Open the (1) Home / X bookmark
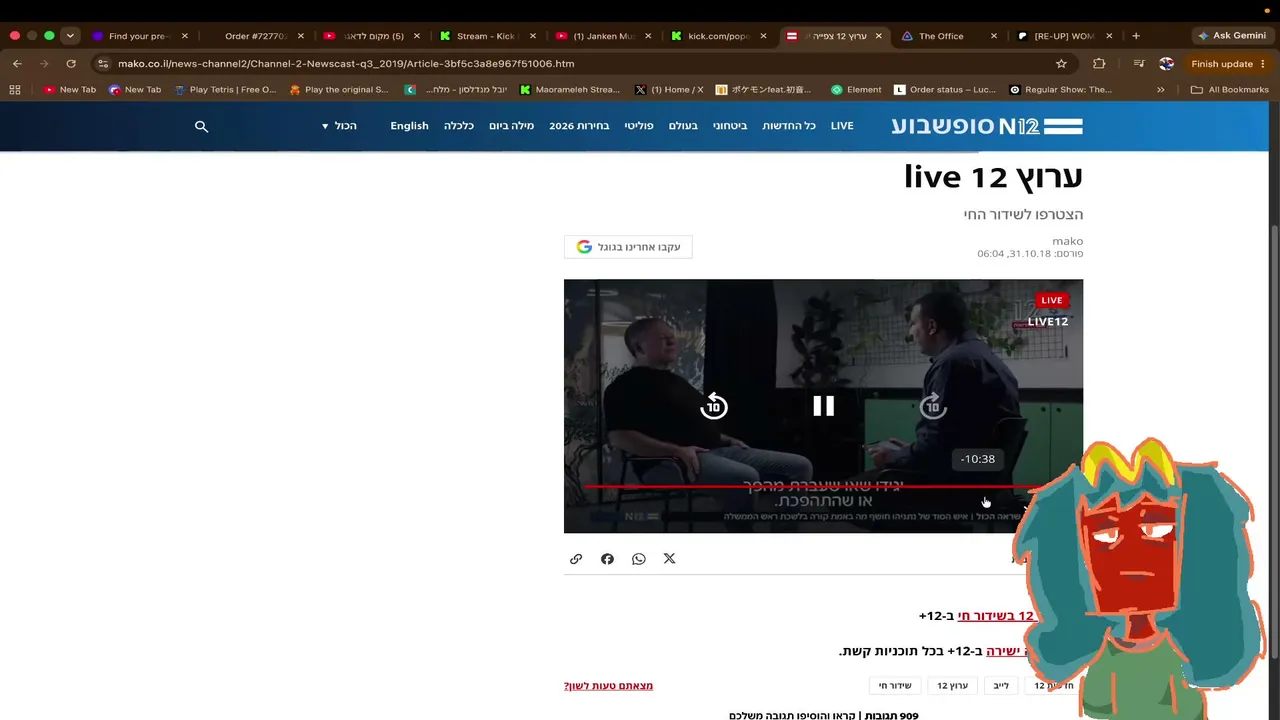 coord(668,90)
